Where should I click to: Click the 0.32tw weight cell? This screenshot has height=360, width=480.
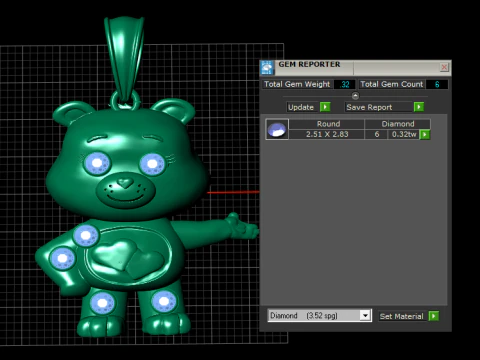coord(404,134)
